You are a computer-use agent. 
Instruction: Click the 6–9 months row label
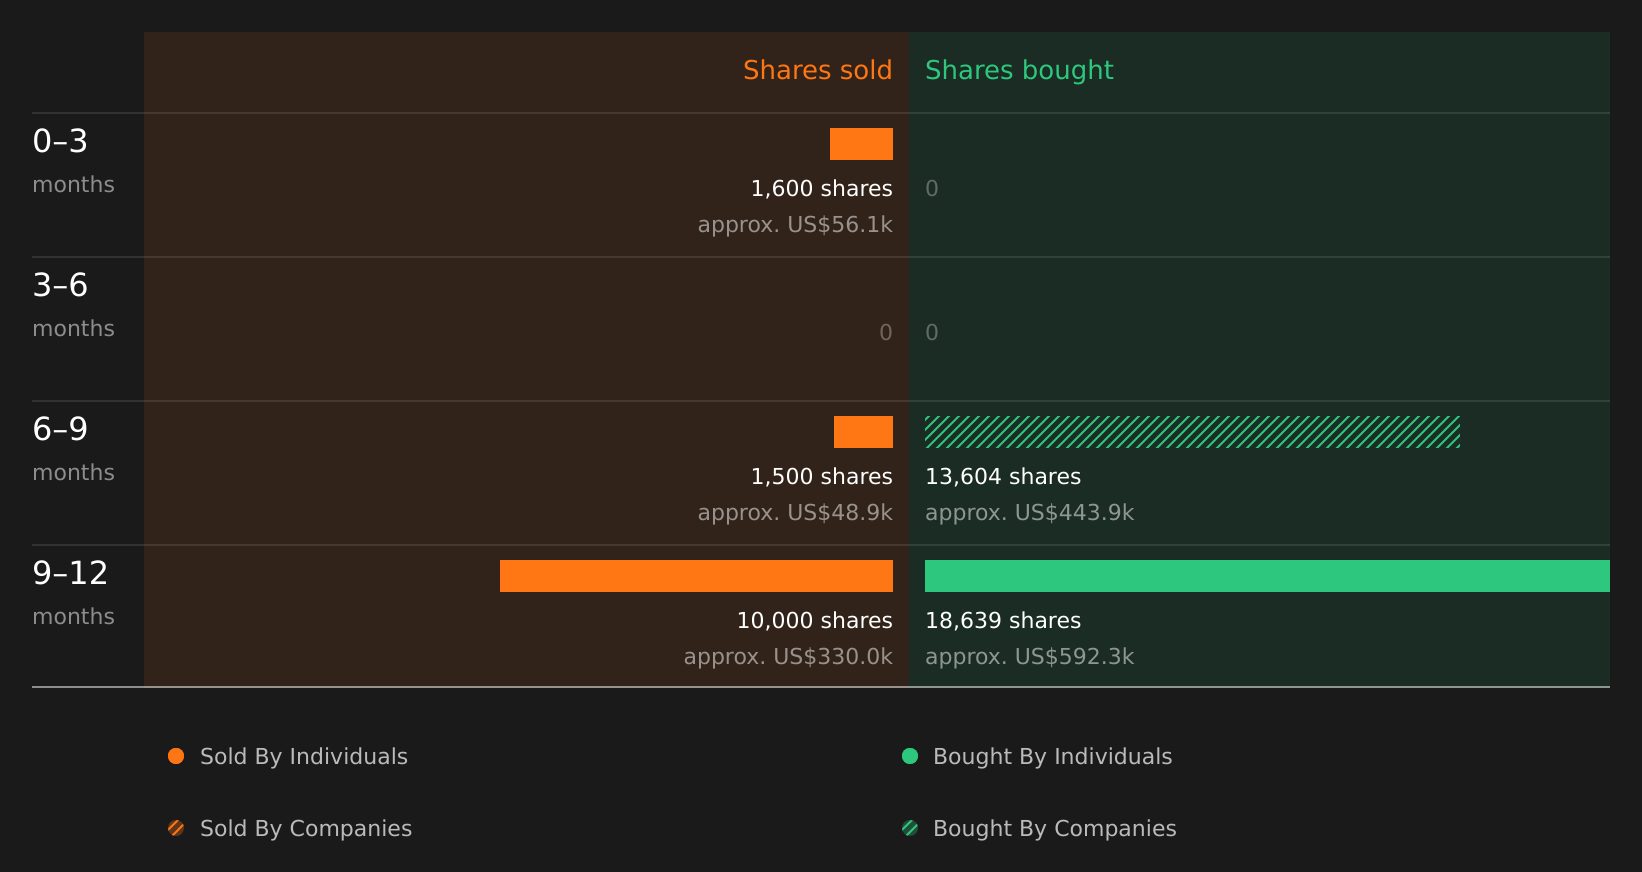click(x=73, y=448)
